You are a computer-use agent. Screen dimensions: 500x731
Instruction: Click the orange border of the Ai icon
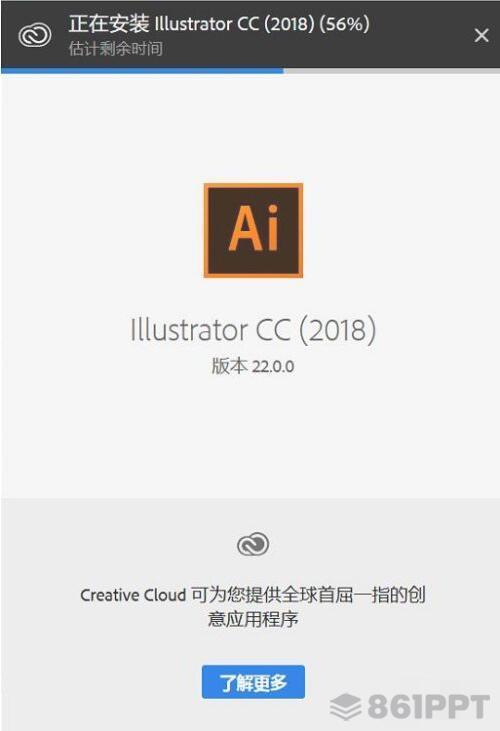pos(206,230)
